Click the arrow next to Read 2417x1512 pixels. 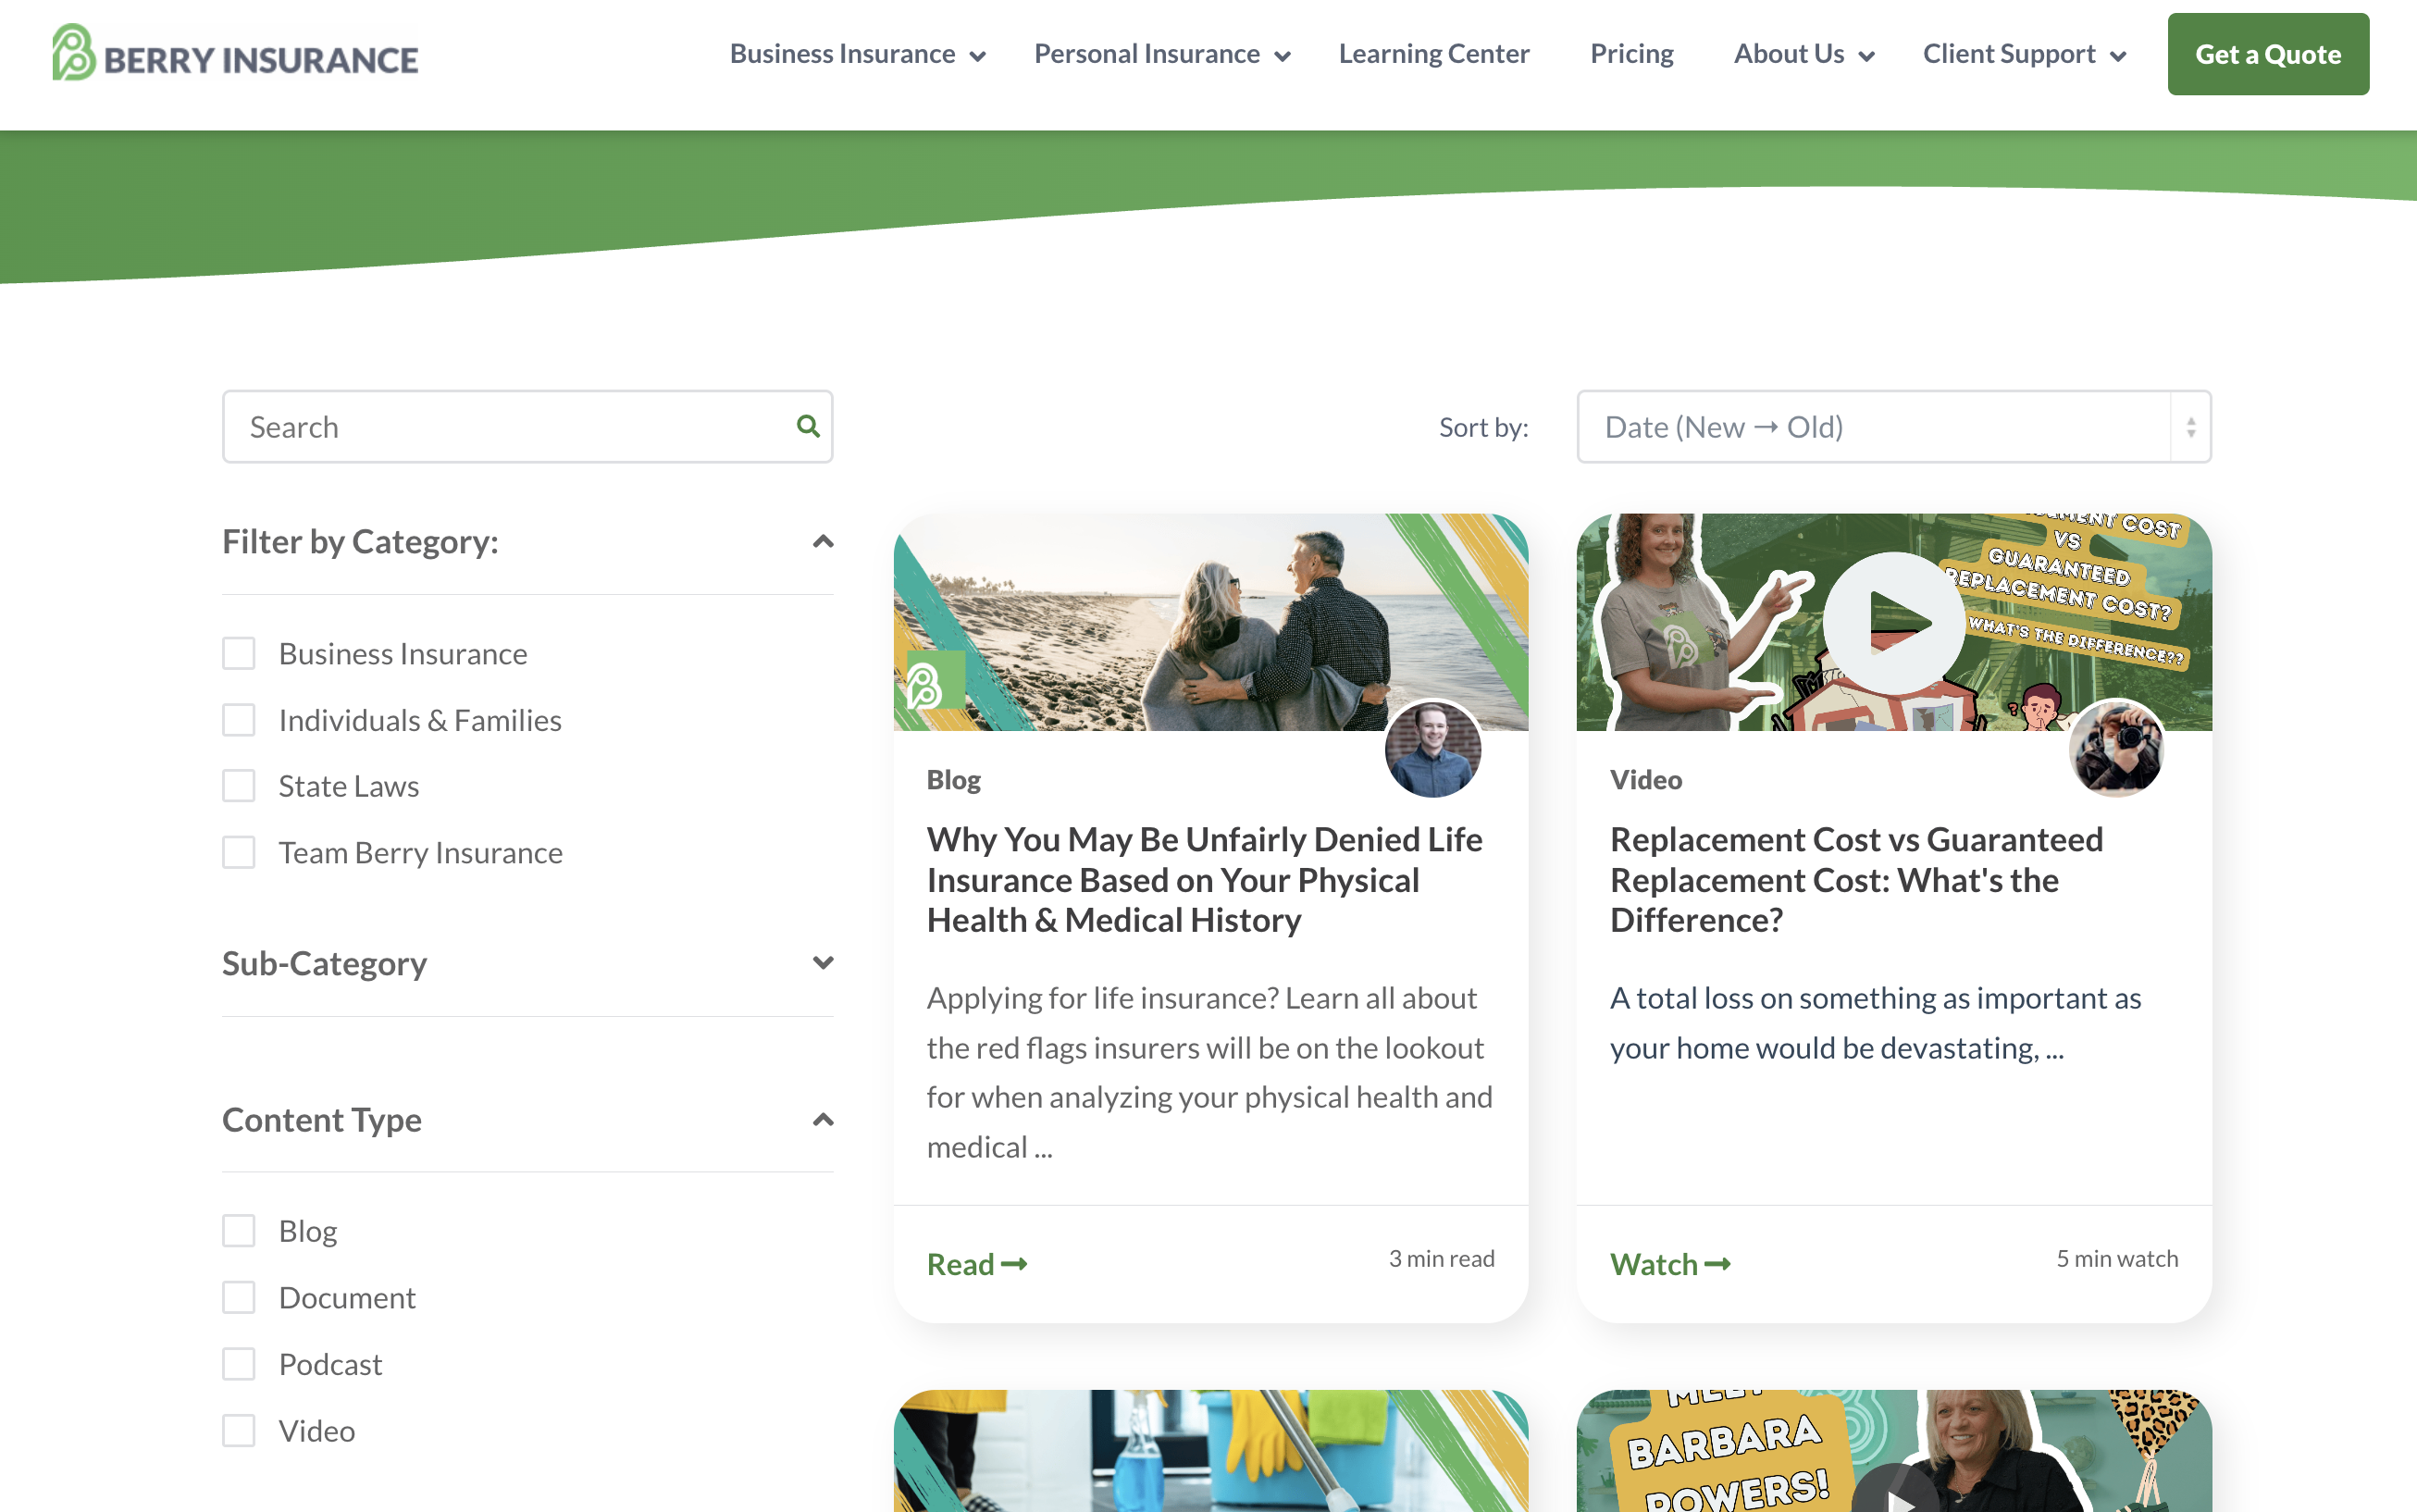coord(1015,1264)
